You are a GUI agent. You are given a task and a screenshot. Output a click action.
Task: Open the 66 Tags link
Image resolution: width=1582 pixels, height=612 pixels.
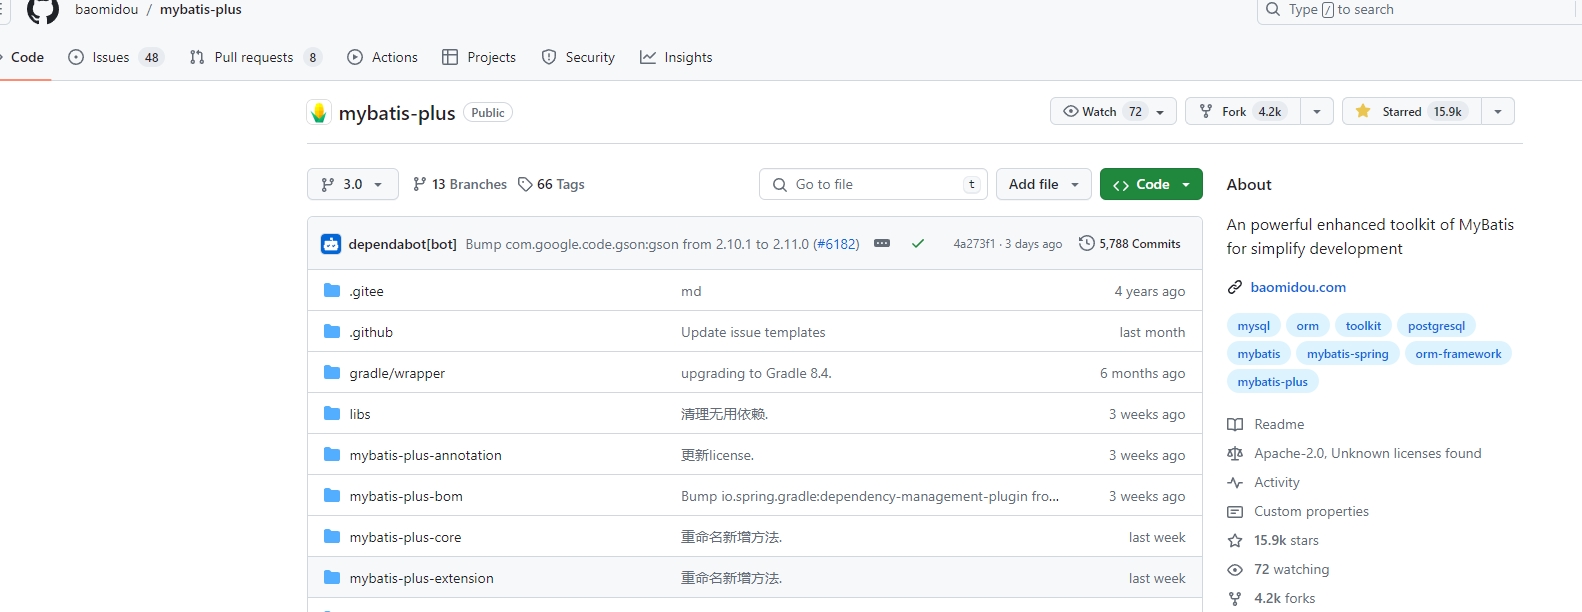coord(551,184)
